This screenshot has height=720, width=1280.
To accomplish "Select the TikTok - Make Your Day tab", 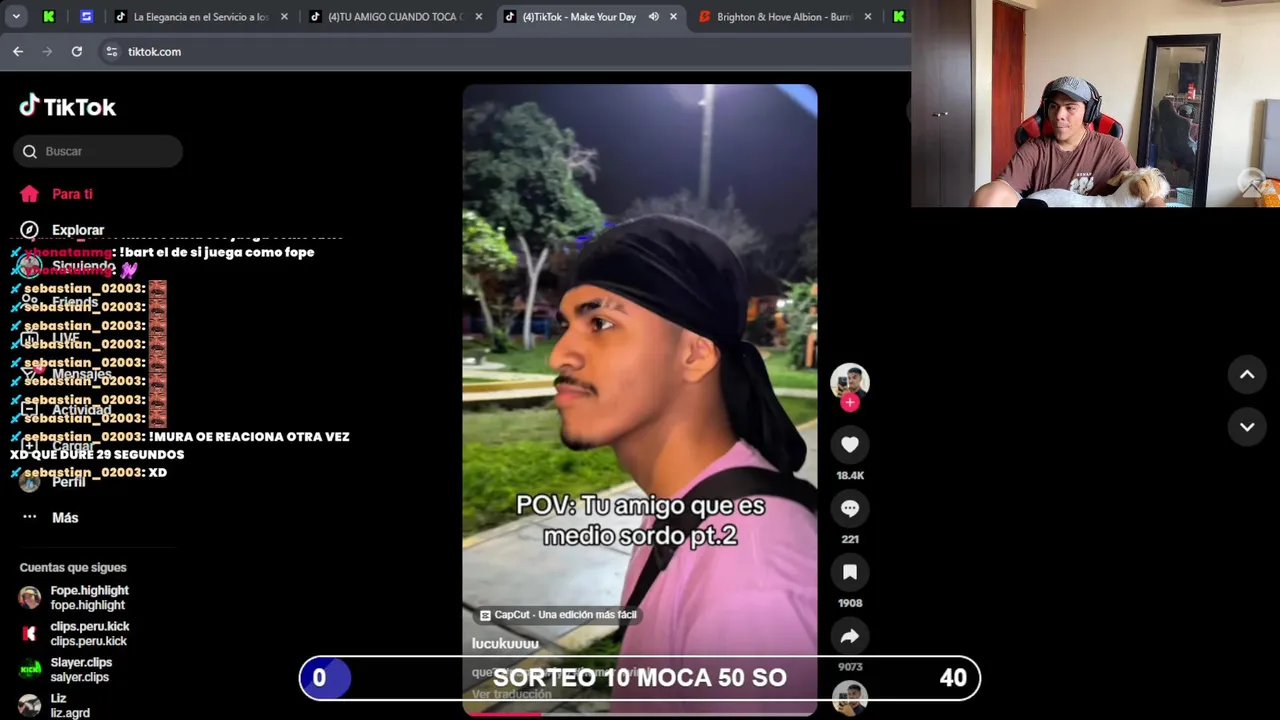I will point(579,17).
